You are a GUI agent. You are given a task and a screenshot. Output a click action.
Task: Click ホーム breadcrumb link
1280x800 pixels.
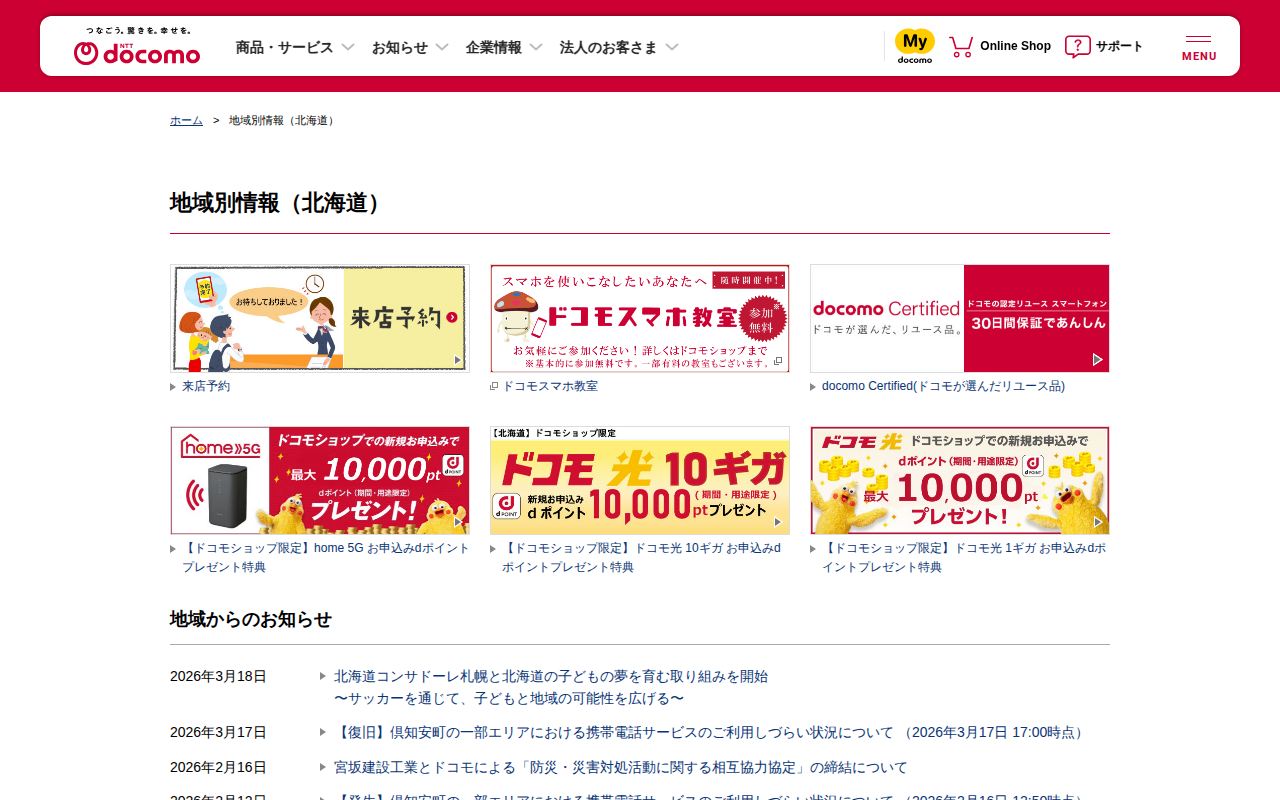click(186, 120)
